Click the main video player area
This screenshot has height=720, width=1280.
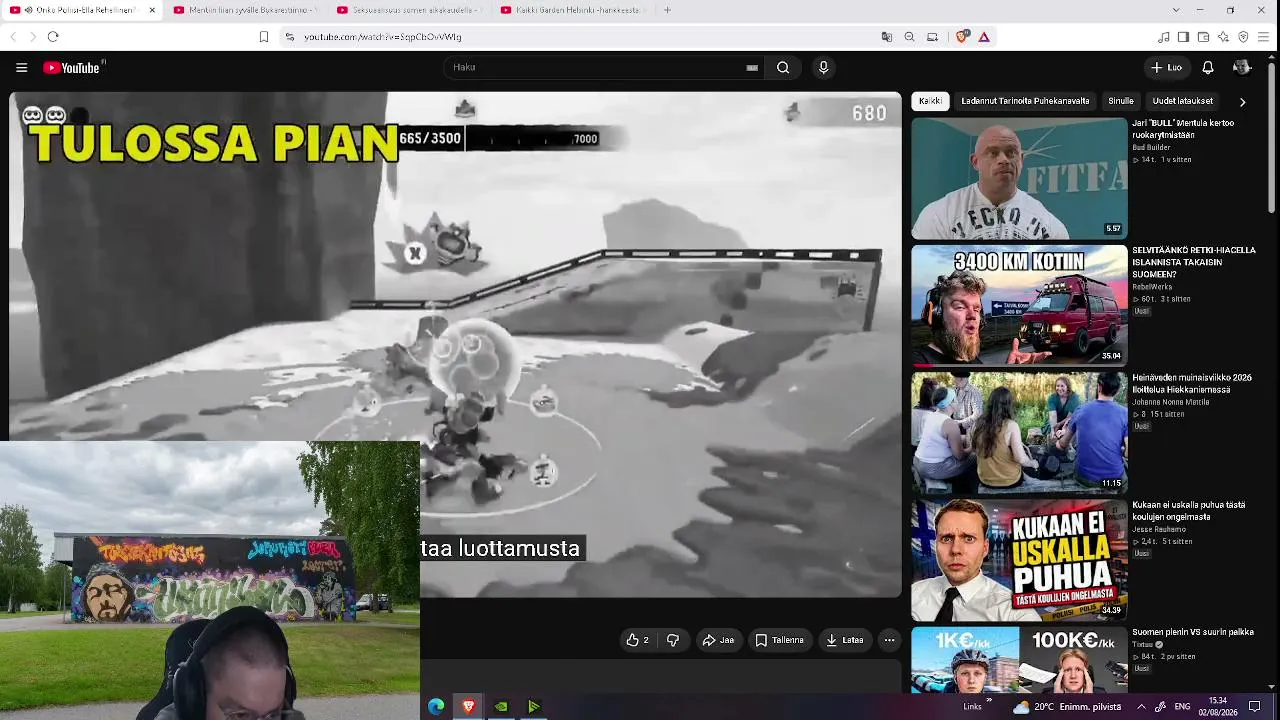pos(455,344)
